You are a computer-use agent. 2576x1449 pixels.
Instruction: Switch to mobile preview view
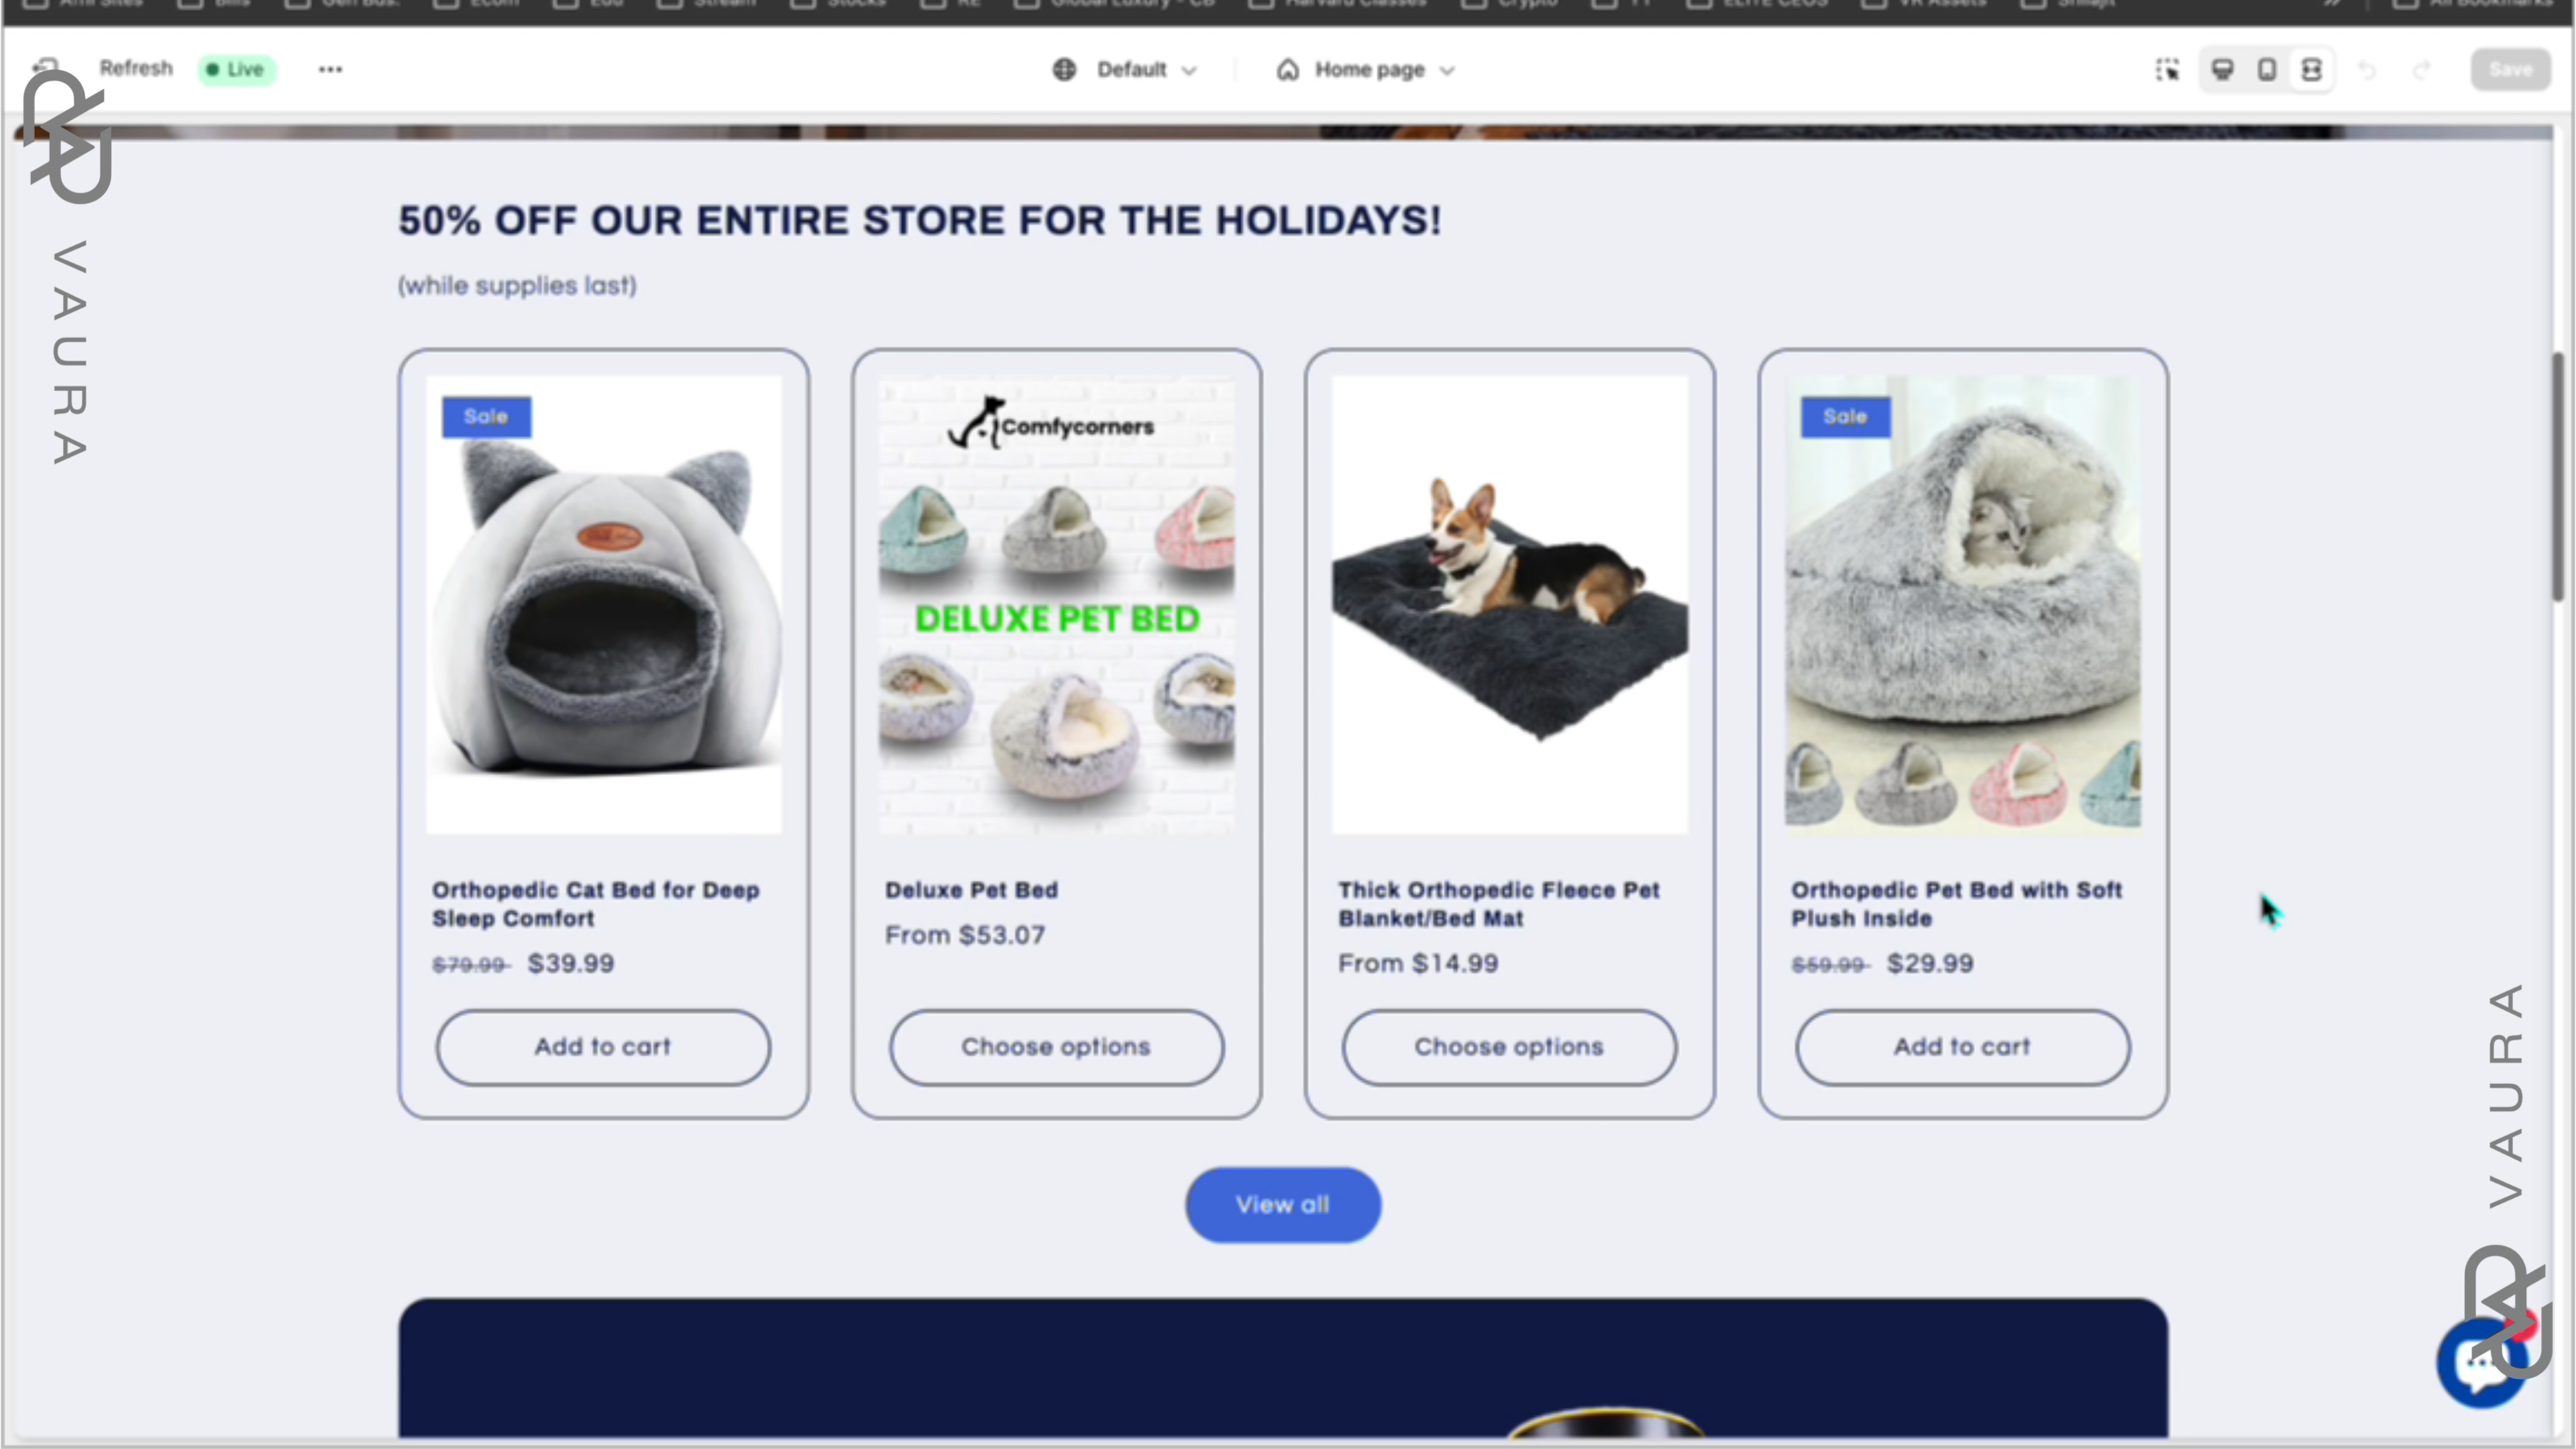point(2267,70)
